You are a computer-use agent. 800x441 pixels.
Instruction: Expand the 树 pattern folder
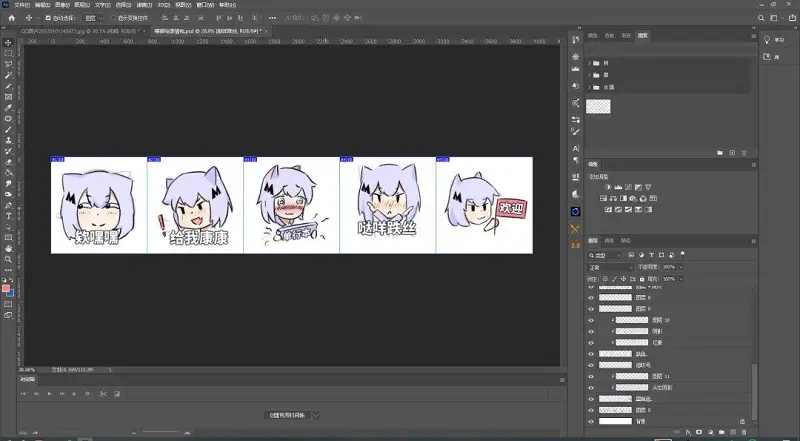click(x=589, y=63)
